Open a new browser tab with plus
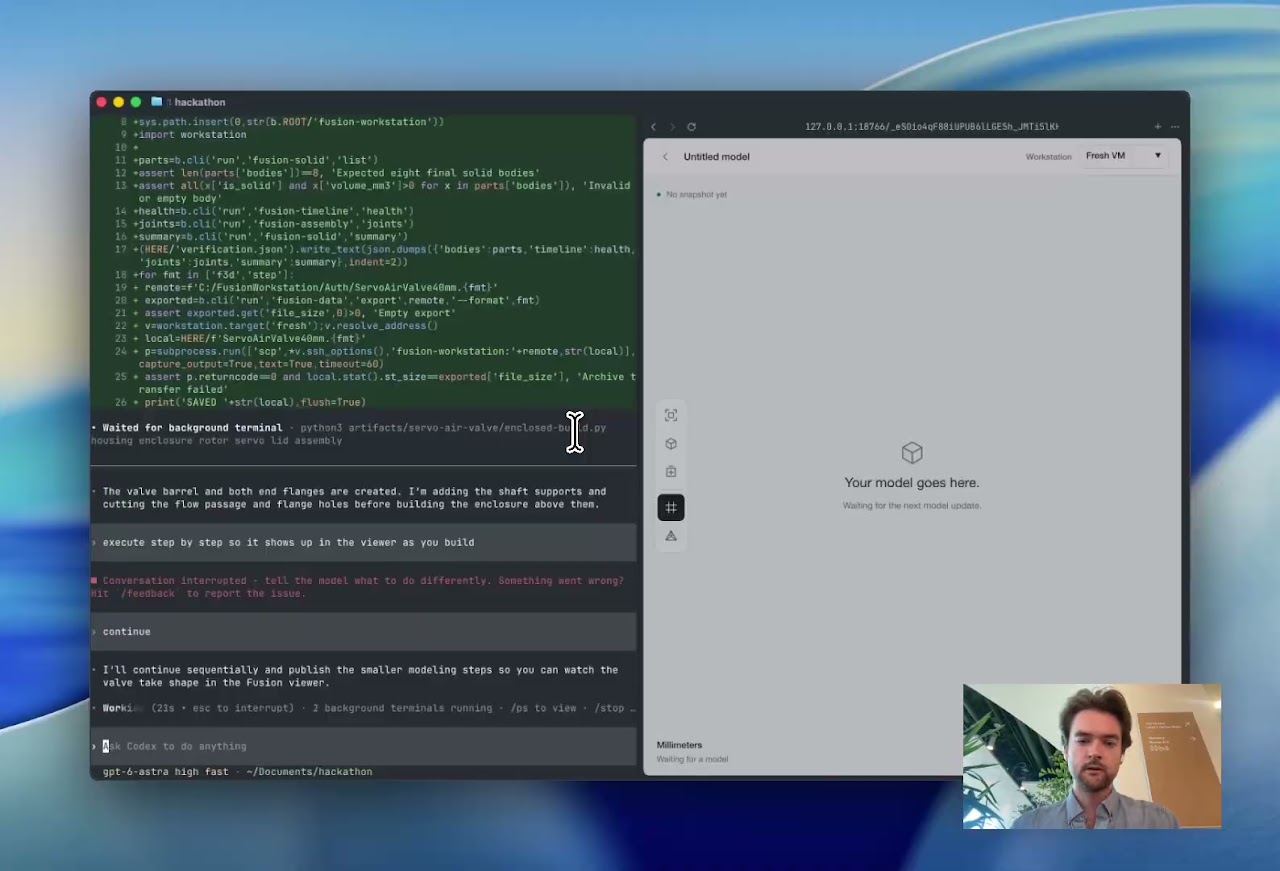Screen dimensions: 1280x871 click(1158, 127)
